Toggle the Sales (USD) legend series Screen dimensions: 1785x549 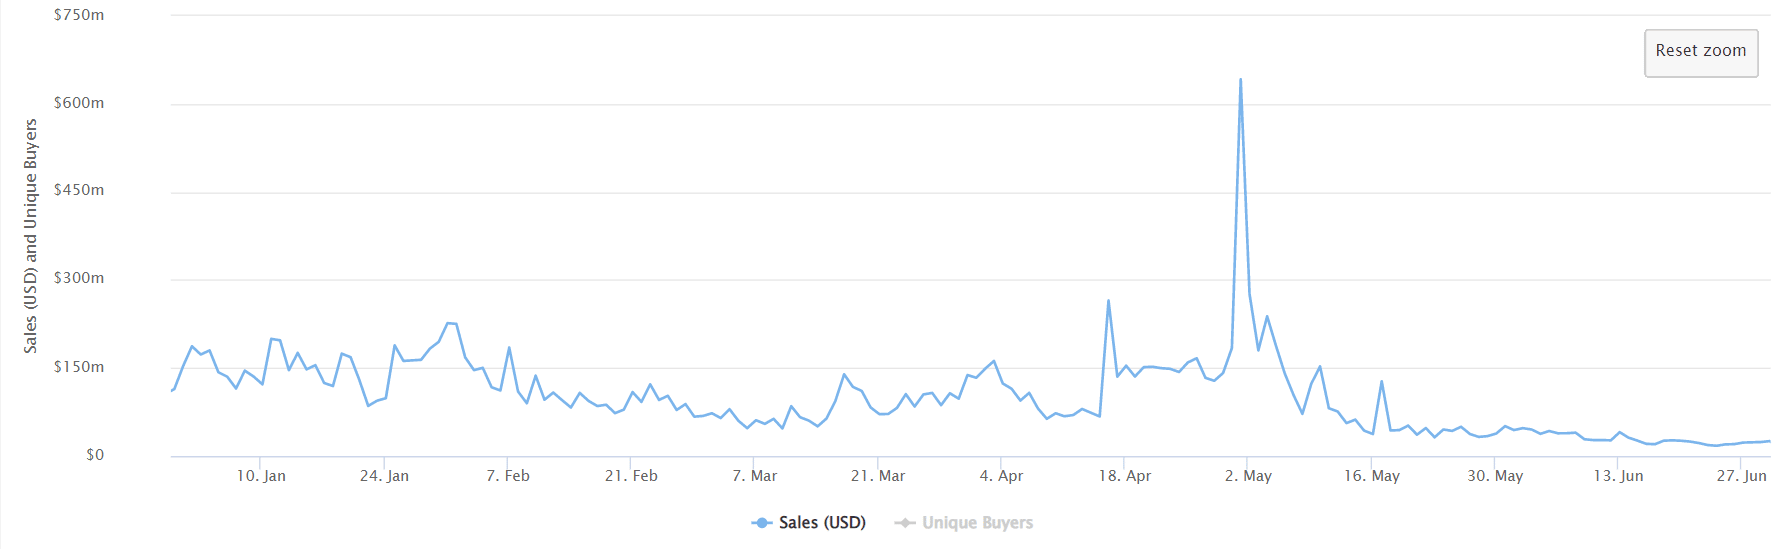point(809,523)
